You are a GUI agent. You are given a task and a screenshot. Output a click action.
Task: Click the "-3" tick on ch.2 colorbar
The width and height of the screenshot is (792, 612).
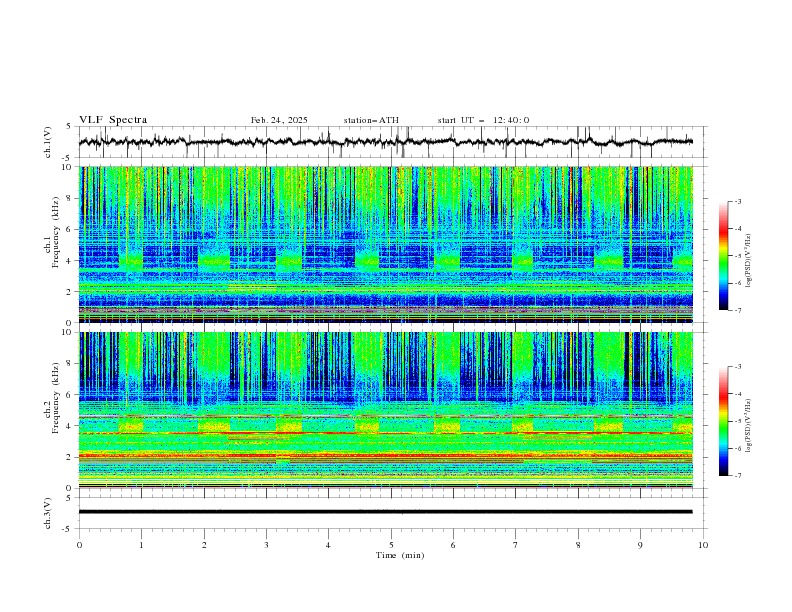[737, 367]
